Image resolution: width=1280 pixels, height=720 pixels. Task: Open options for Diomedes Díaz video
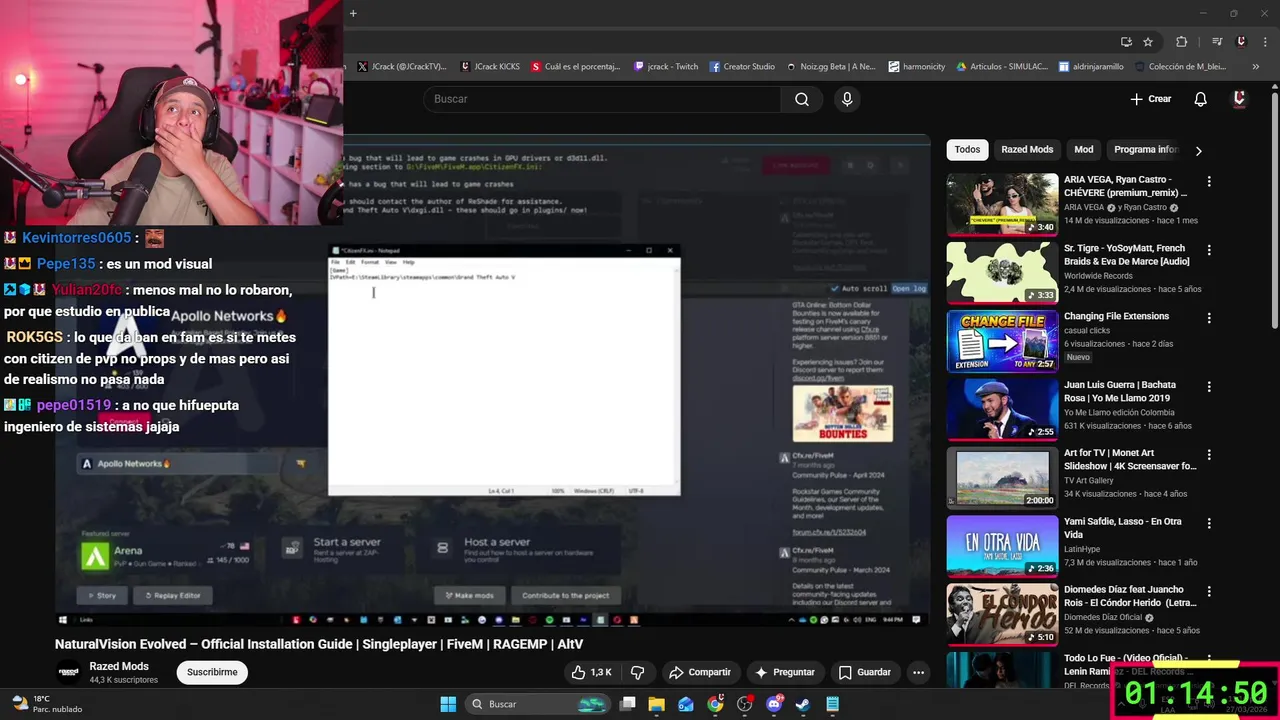[1209, 592]
